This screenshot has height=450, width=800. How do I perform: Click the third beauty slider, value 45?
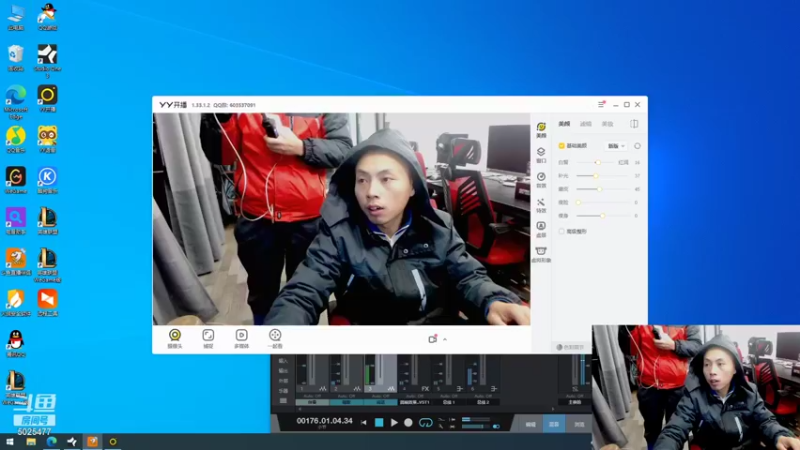tap(602, 189)
